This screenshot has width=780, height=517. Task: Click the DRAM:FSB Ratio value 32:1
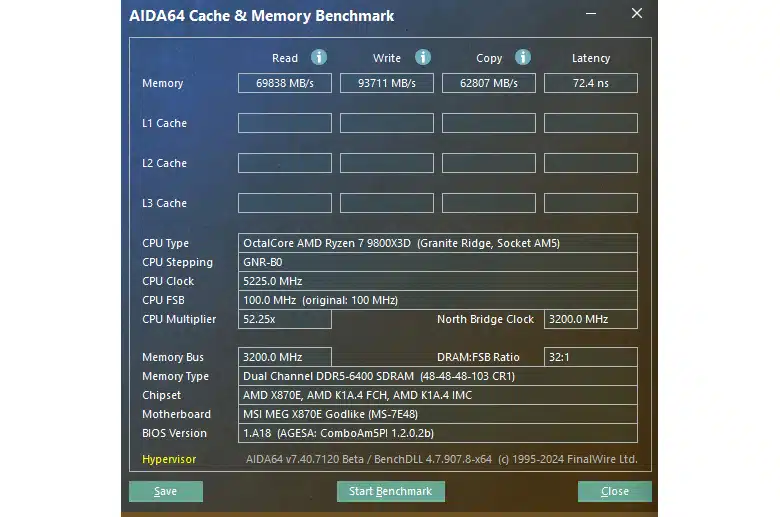[590, 357]
